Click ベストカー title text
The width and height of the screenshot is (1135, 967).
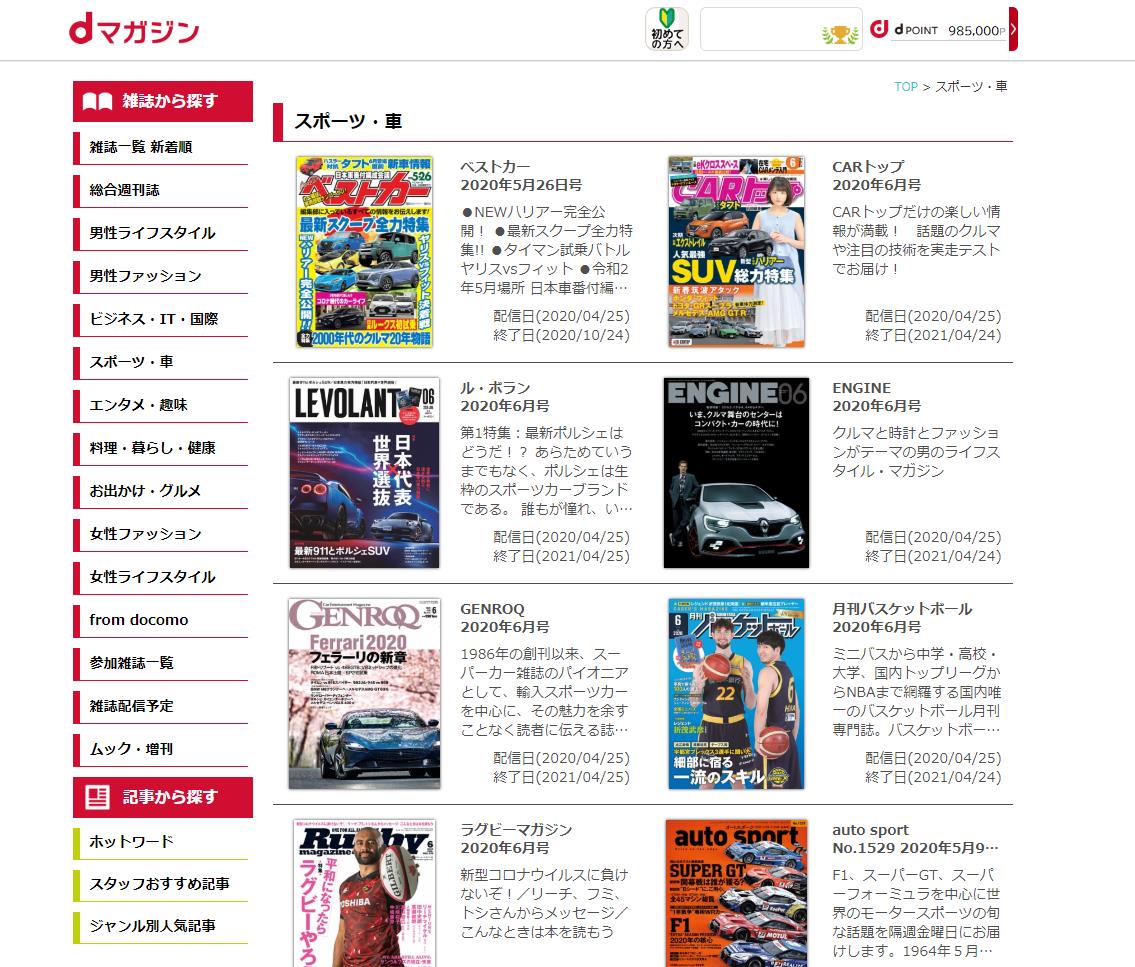(x=495, y=167)
